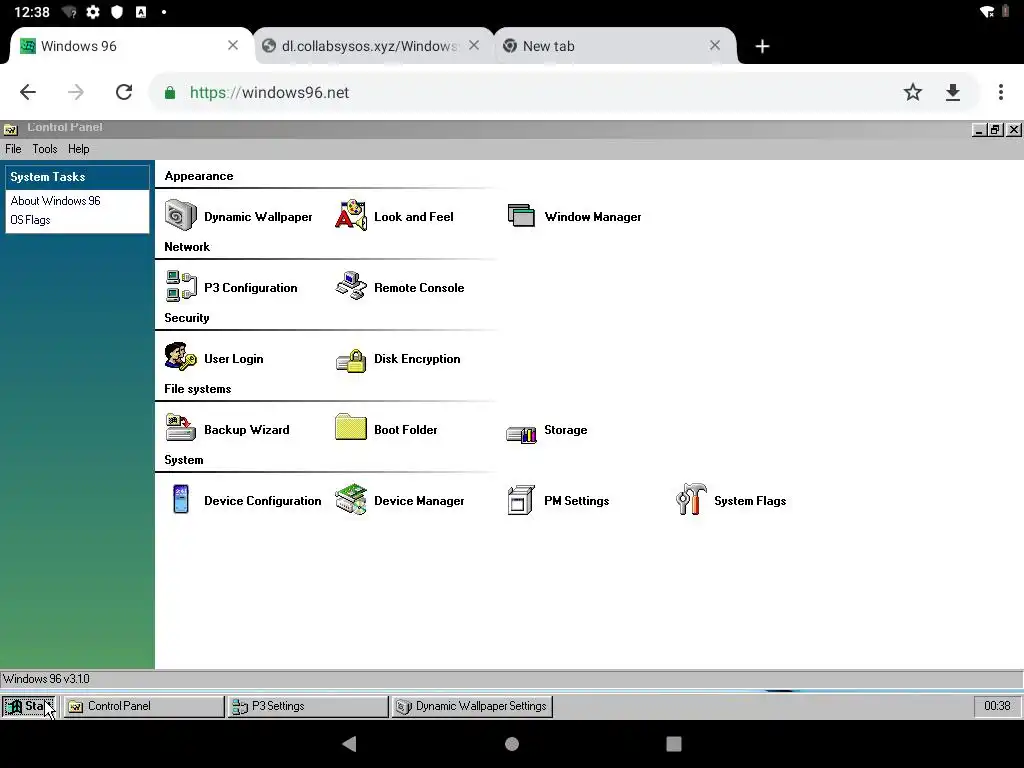The width and height of the screenshot is (1024, 768).
Task: Click the Start button on the taskbar
Action: coord(29,706)
